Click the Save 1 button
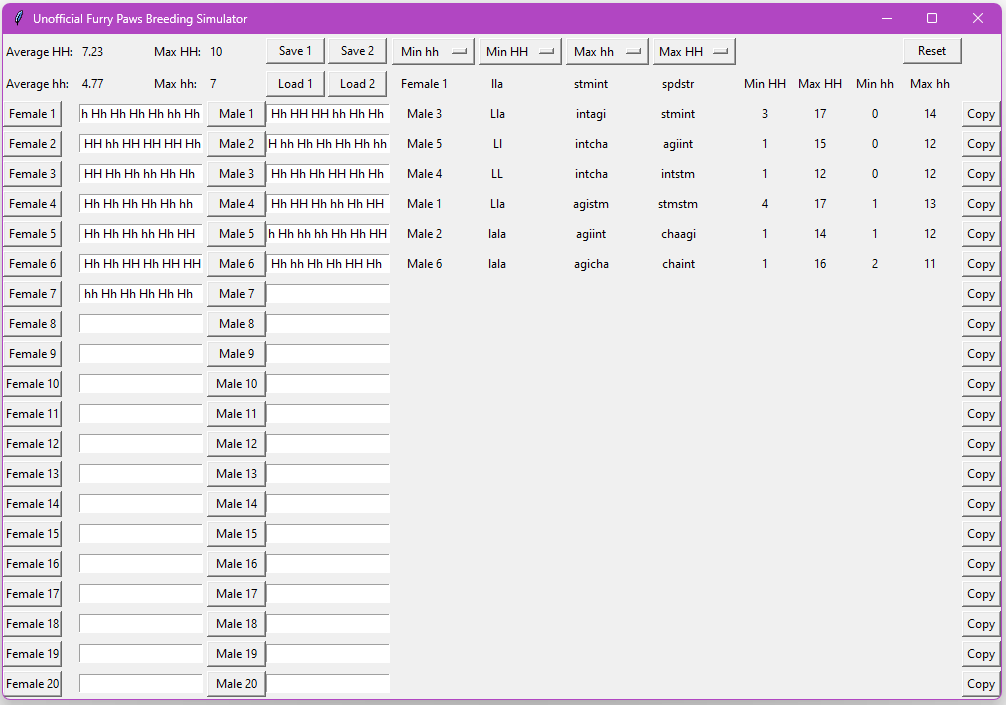The image size is (1006, 705). [295, 51]
